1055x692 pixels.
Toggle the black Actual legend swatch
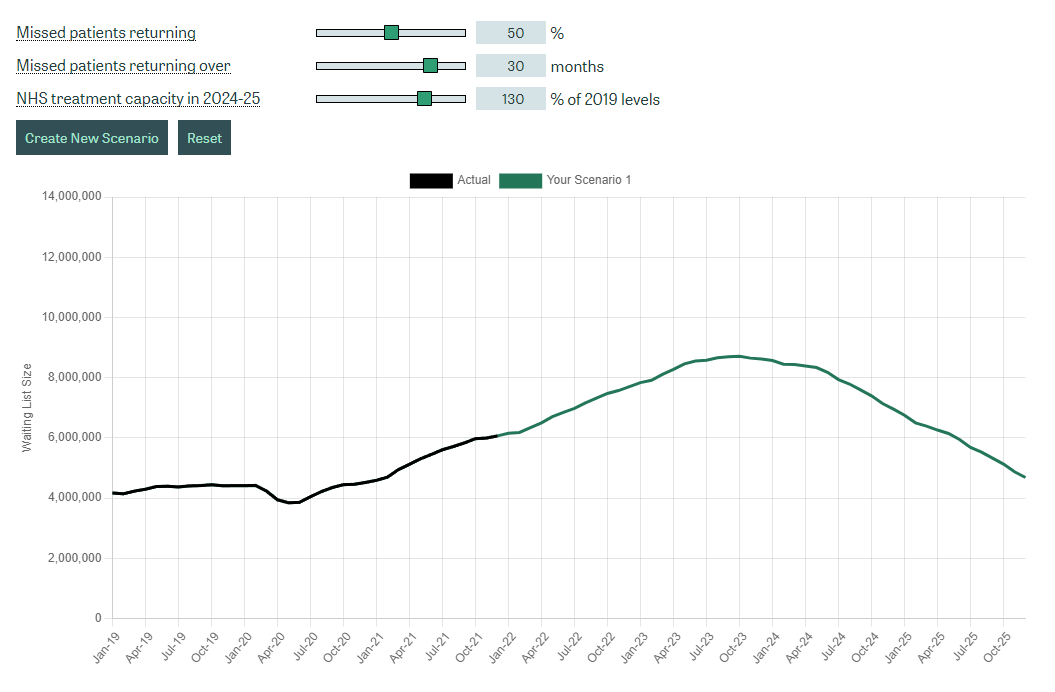click(430, 180)
